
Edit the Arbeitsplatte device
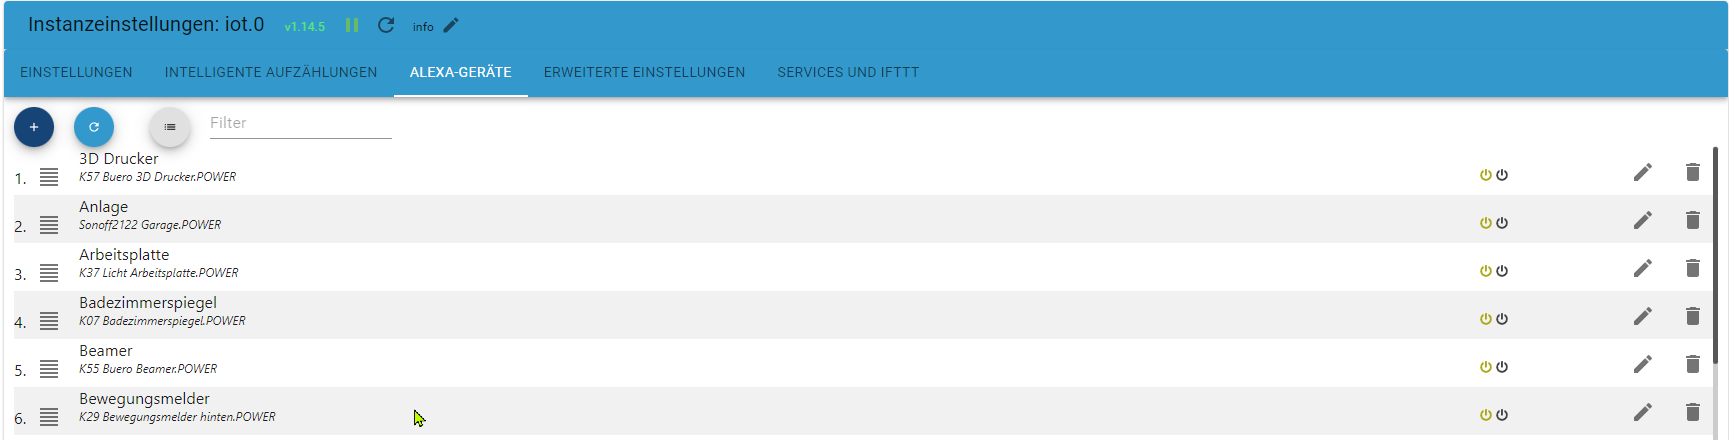(x=1643, y=268)
